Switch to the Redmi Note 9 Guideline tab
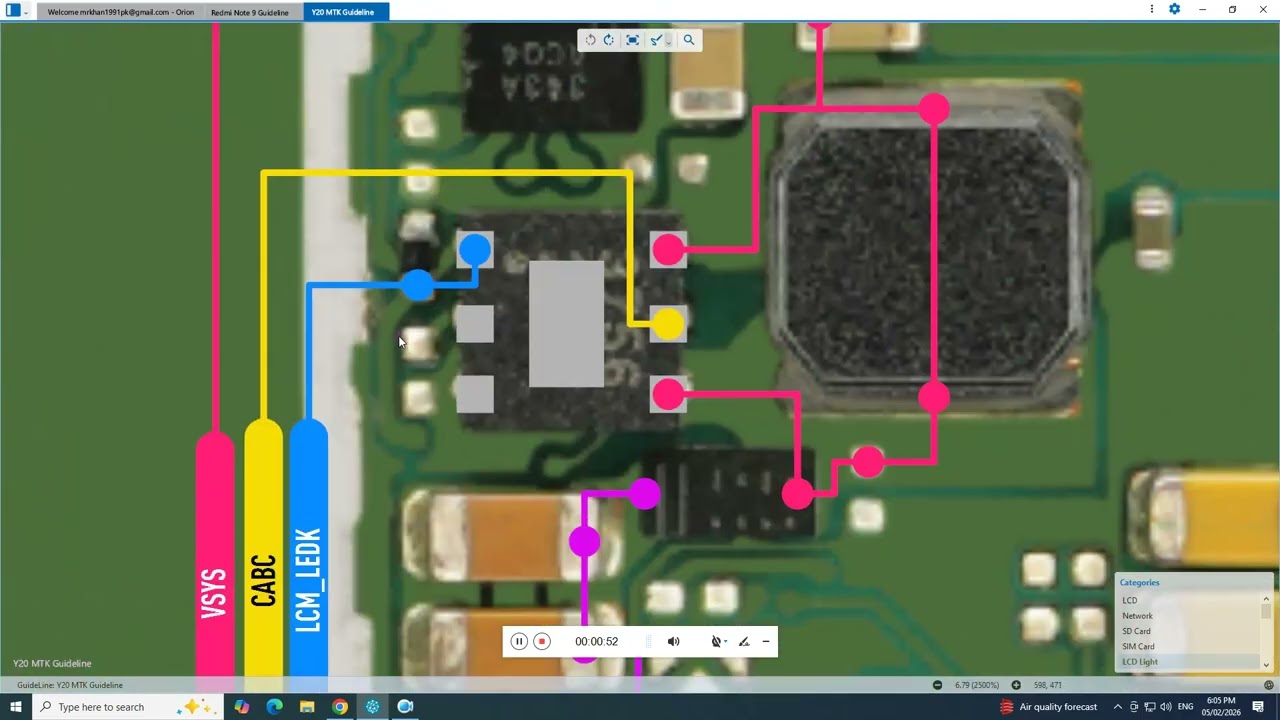 click(249, 12)
